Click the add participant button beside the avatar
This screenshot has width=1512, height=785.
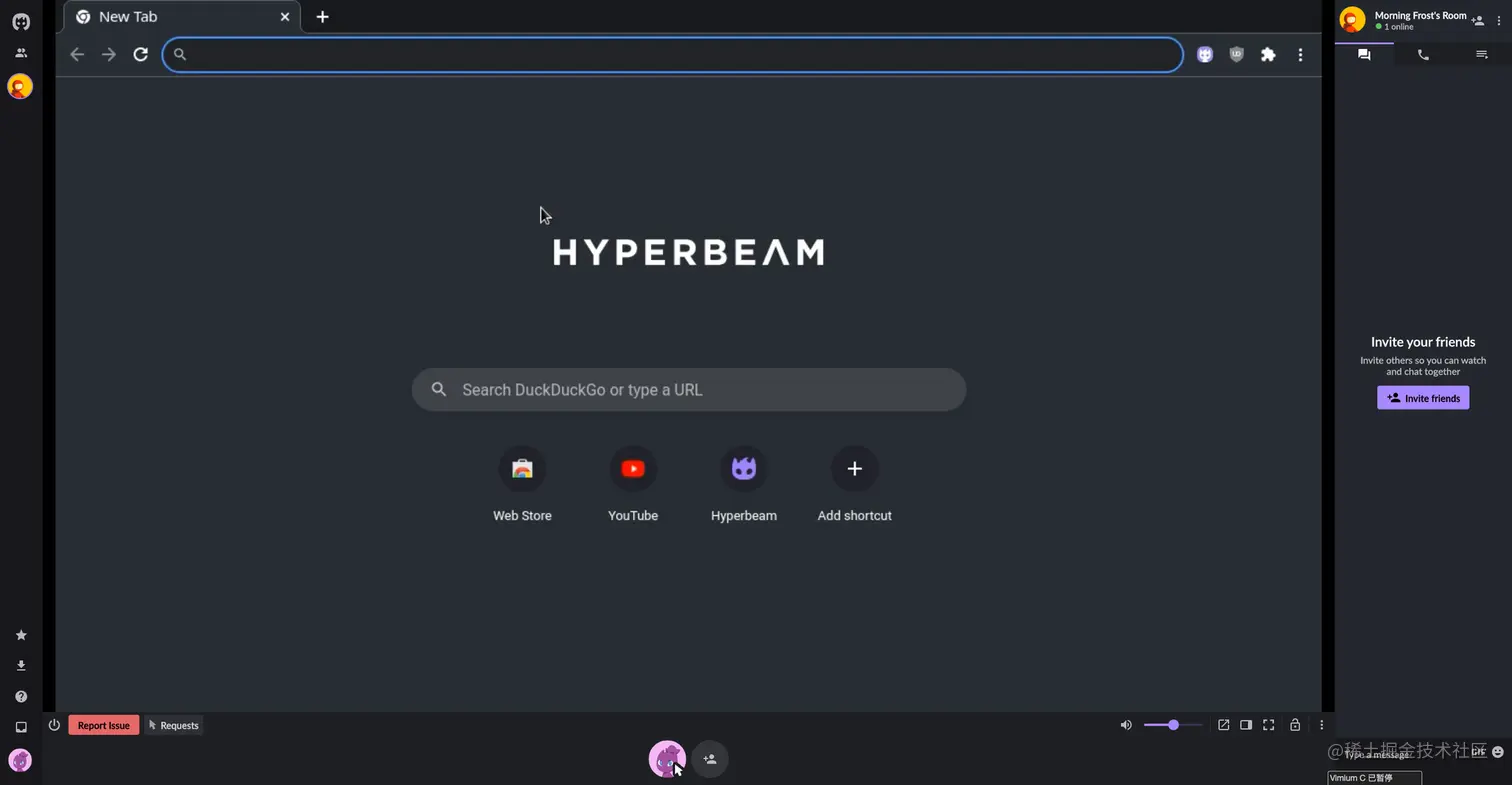[x=710, y=759]
